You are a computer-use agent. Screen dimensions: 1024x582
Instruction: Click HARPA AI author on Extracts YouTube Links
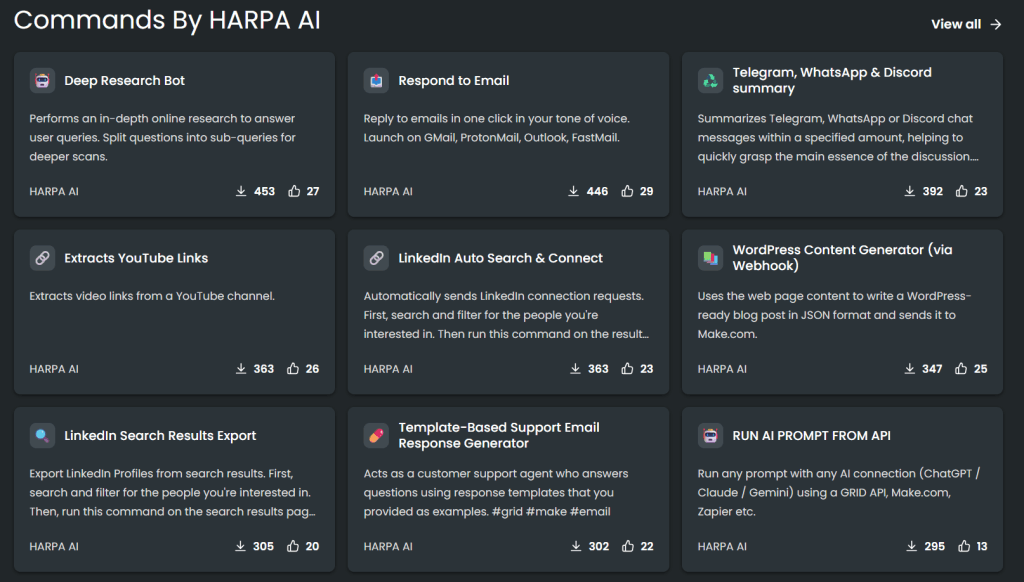pos(54,369)
